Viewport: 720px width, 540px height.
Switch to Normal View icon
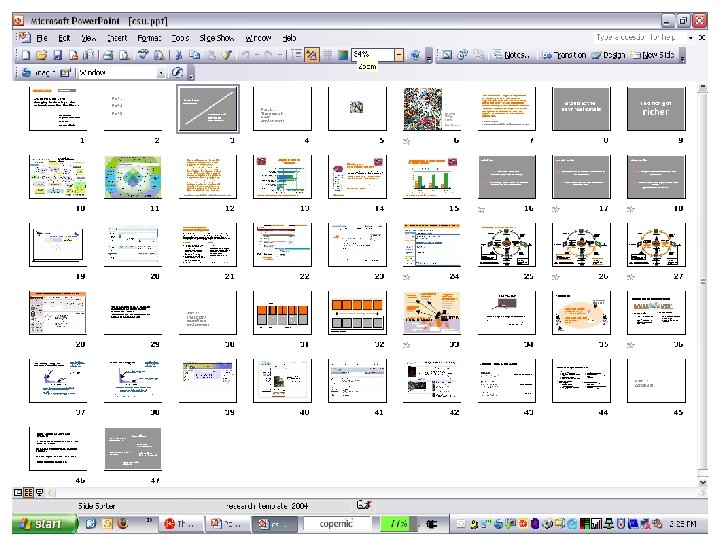pyautogui.click(x=18, y=493)
